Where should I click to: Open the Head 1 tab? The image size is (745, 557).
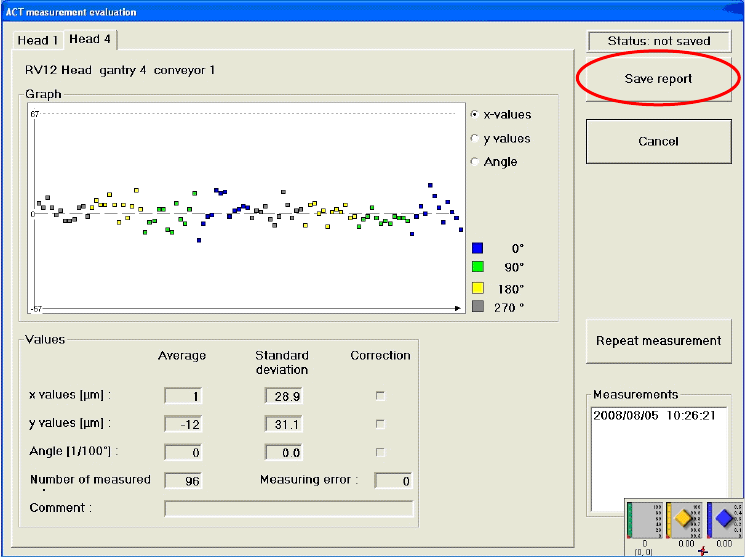[x=38, y=40]
